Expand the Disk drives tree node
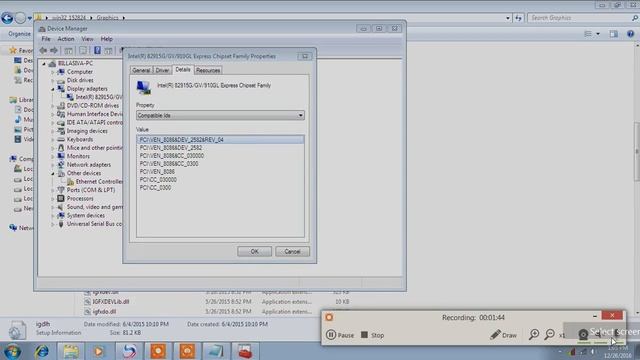Screen dimensions: 640x360 pyautogui.click(x=53, y=80)
